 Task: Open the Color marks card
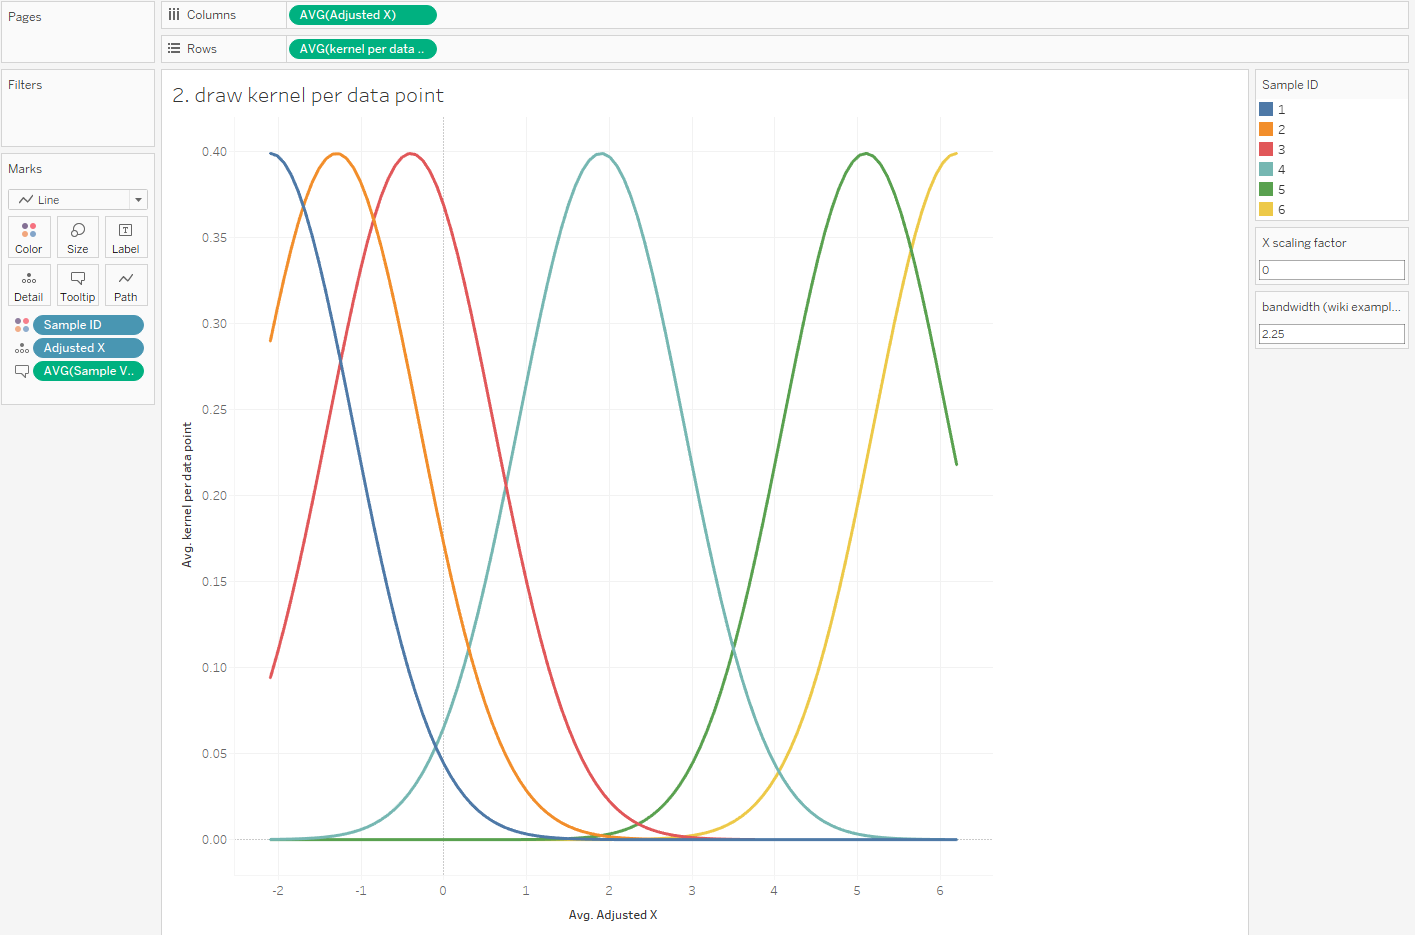pos(29,237)
